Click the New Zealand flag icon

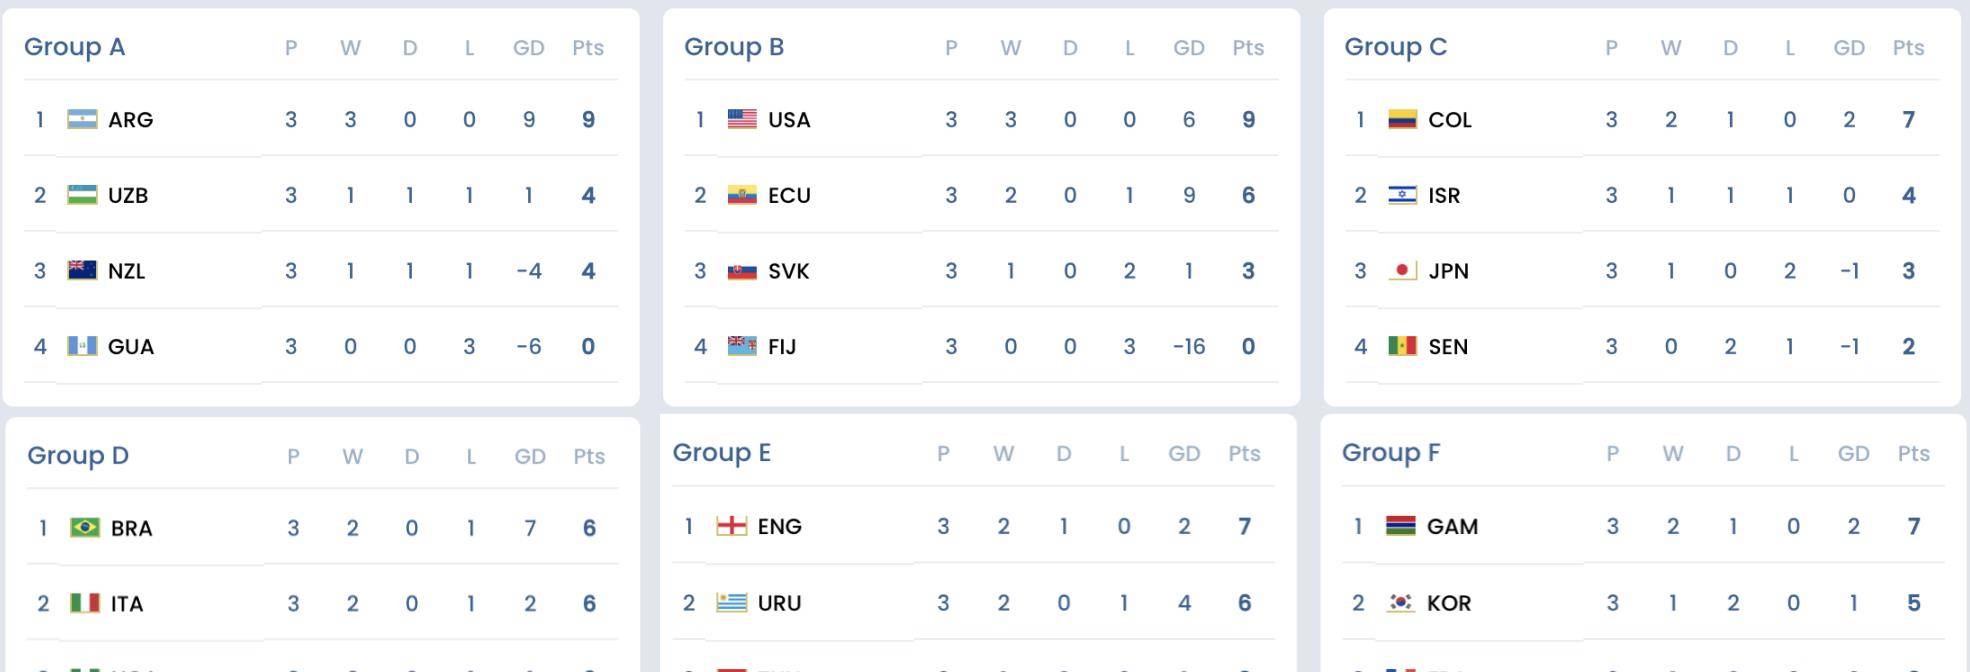(x=82, y=270)
